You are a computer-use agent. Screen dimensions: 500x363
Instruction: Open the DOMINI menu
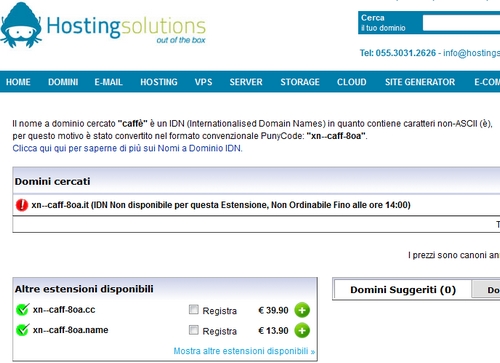63,82
